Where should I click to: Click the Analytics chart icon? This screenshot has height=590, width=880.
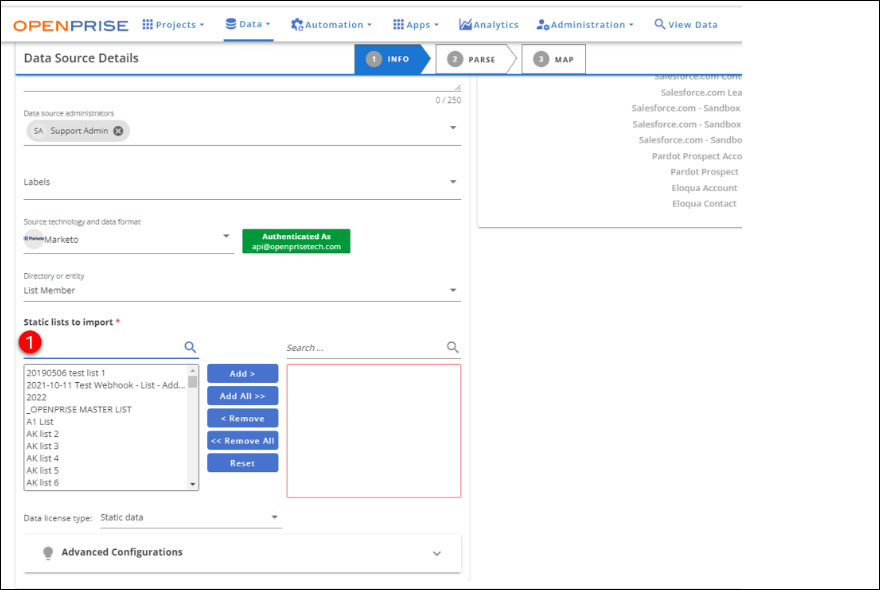[x=465, y=24]
